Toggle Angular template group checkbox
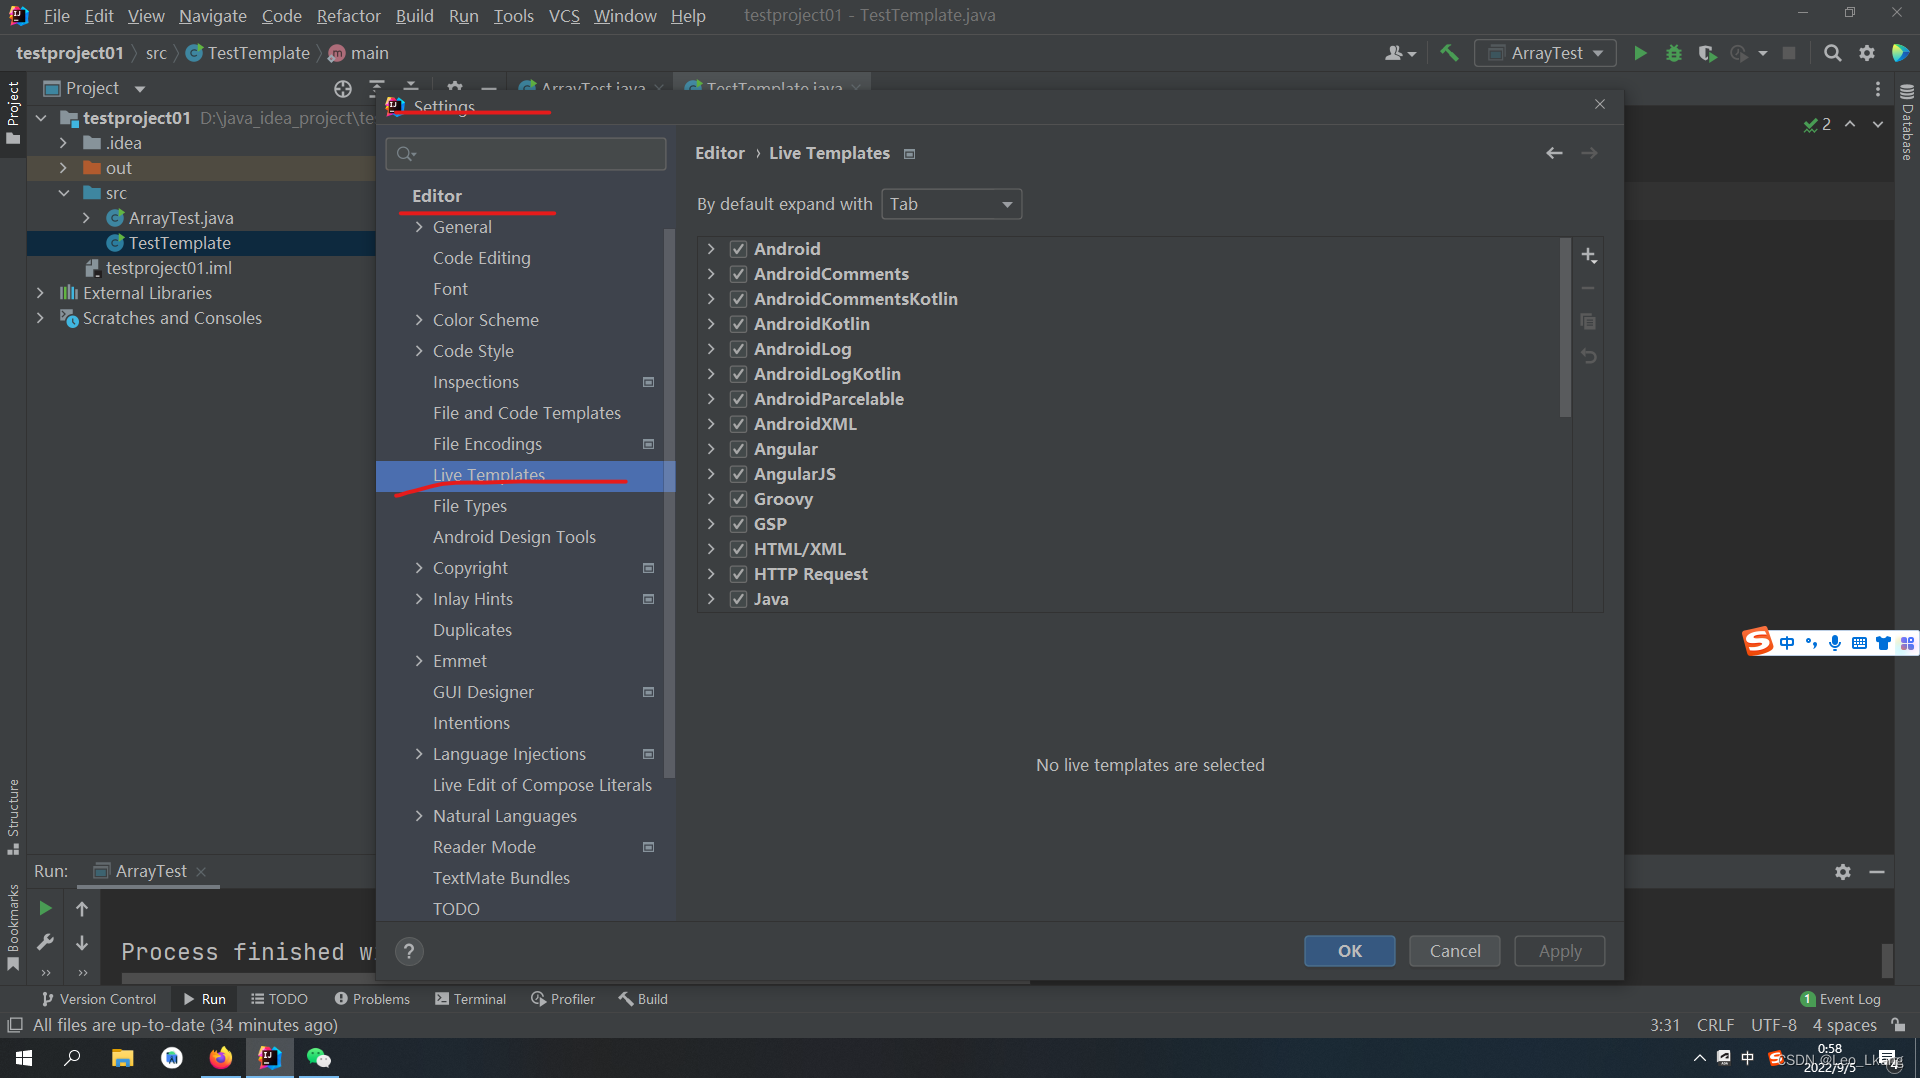This screenshot has width=1920, height=1078. click(738, 449)
